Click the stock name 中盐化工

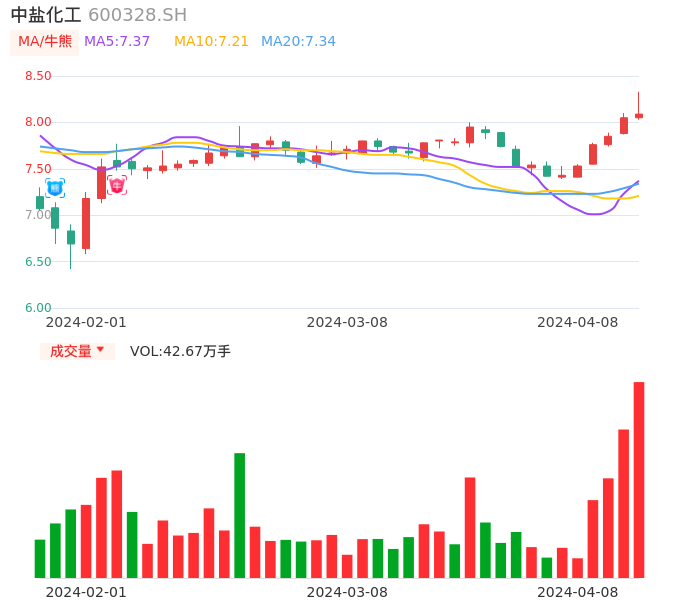[x=46, y=15]
